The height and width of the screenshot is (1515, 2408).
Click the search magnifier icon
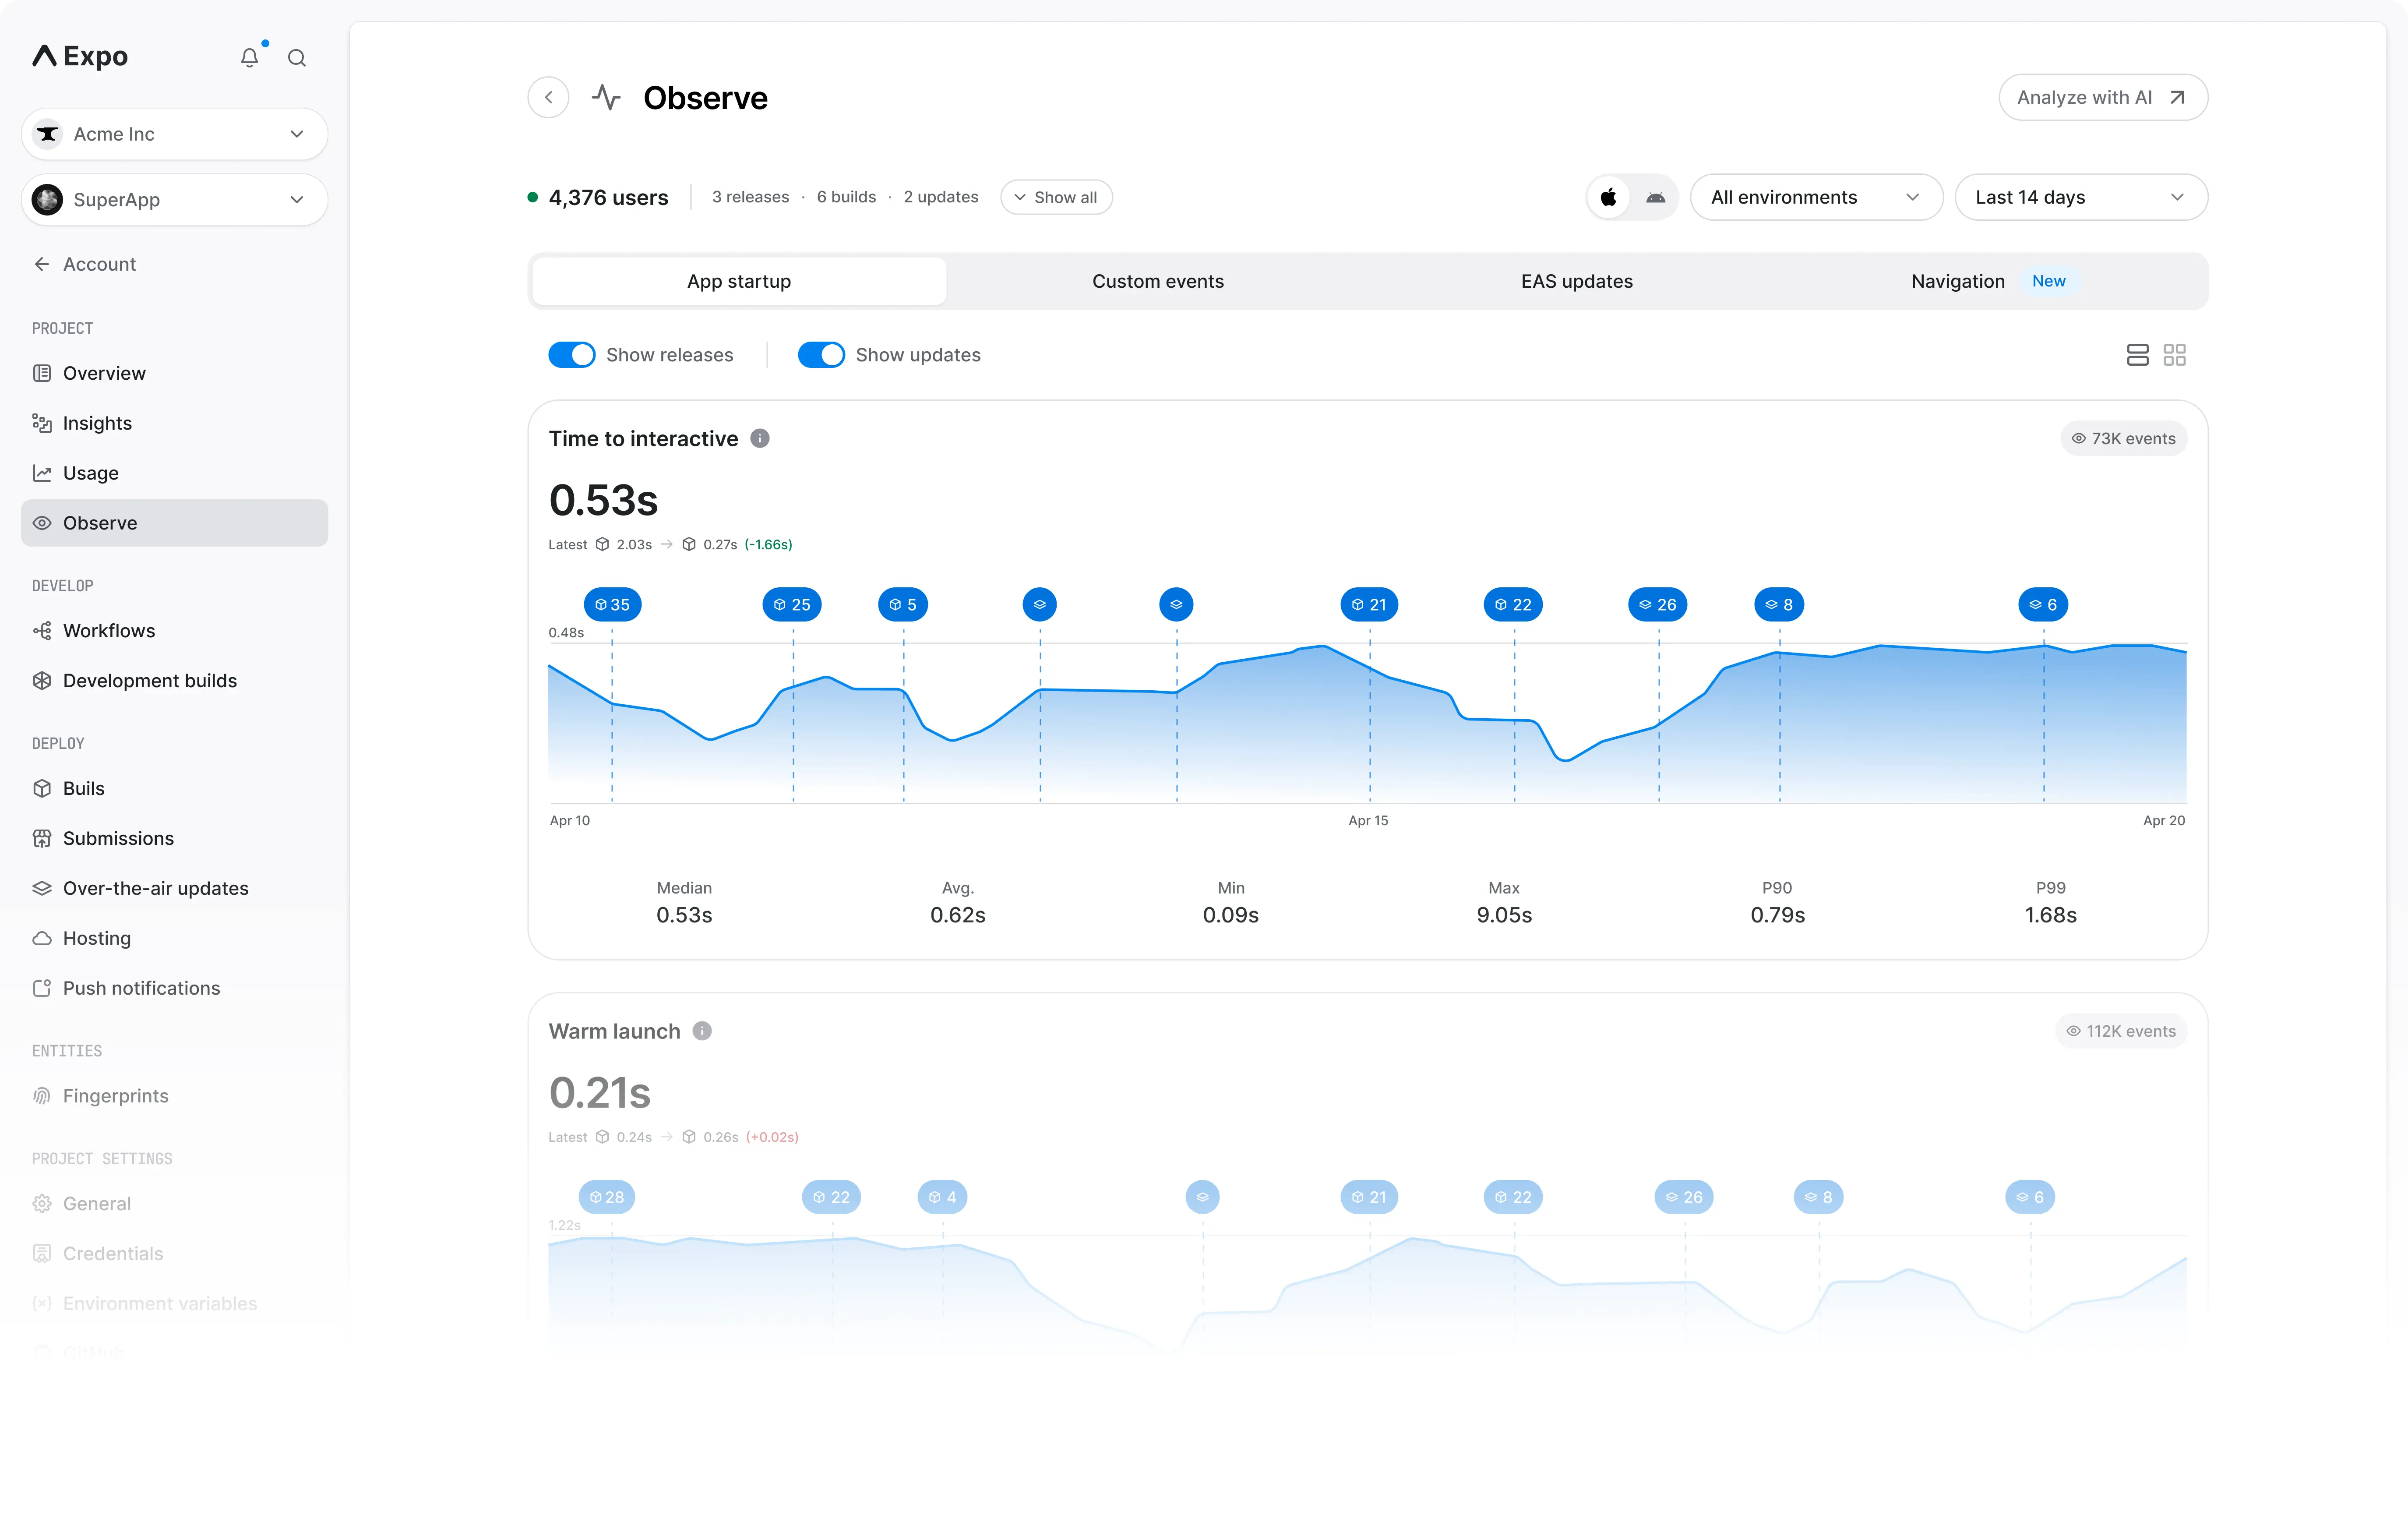[x=297, y=58]
